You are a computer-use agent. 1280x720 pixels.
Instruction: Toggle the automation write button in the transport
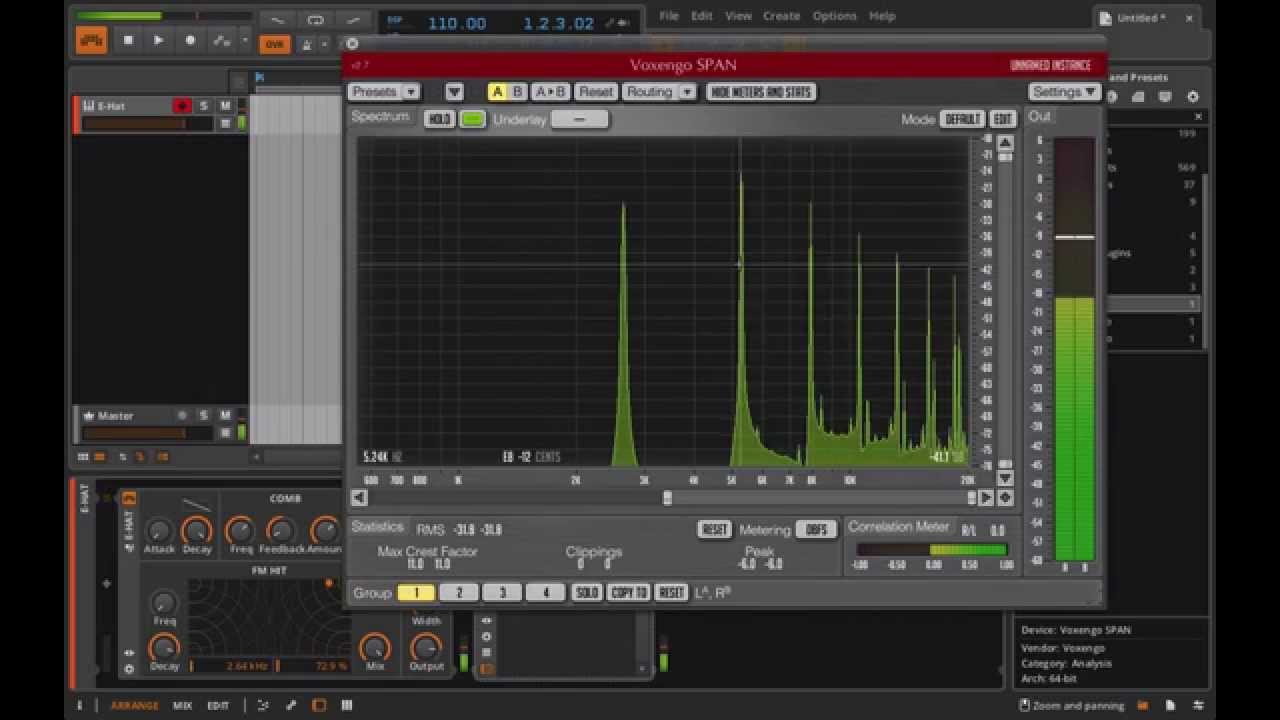pyautogui.click(x=224, y=40)
